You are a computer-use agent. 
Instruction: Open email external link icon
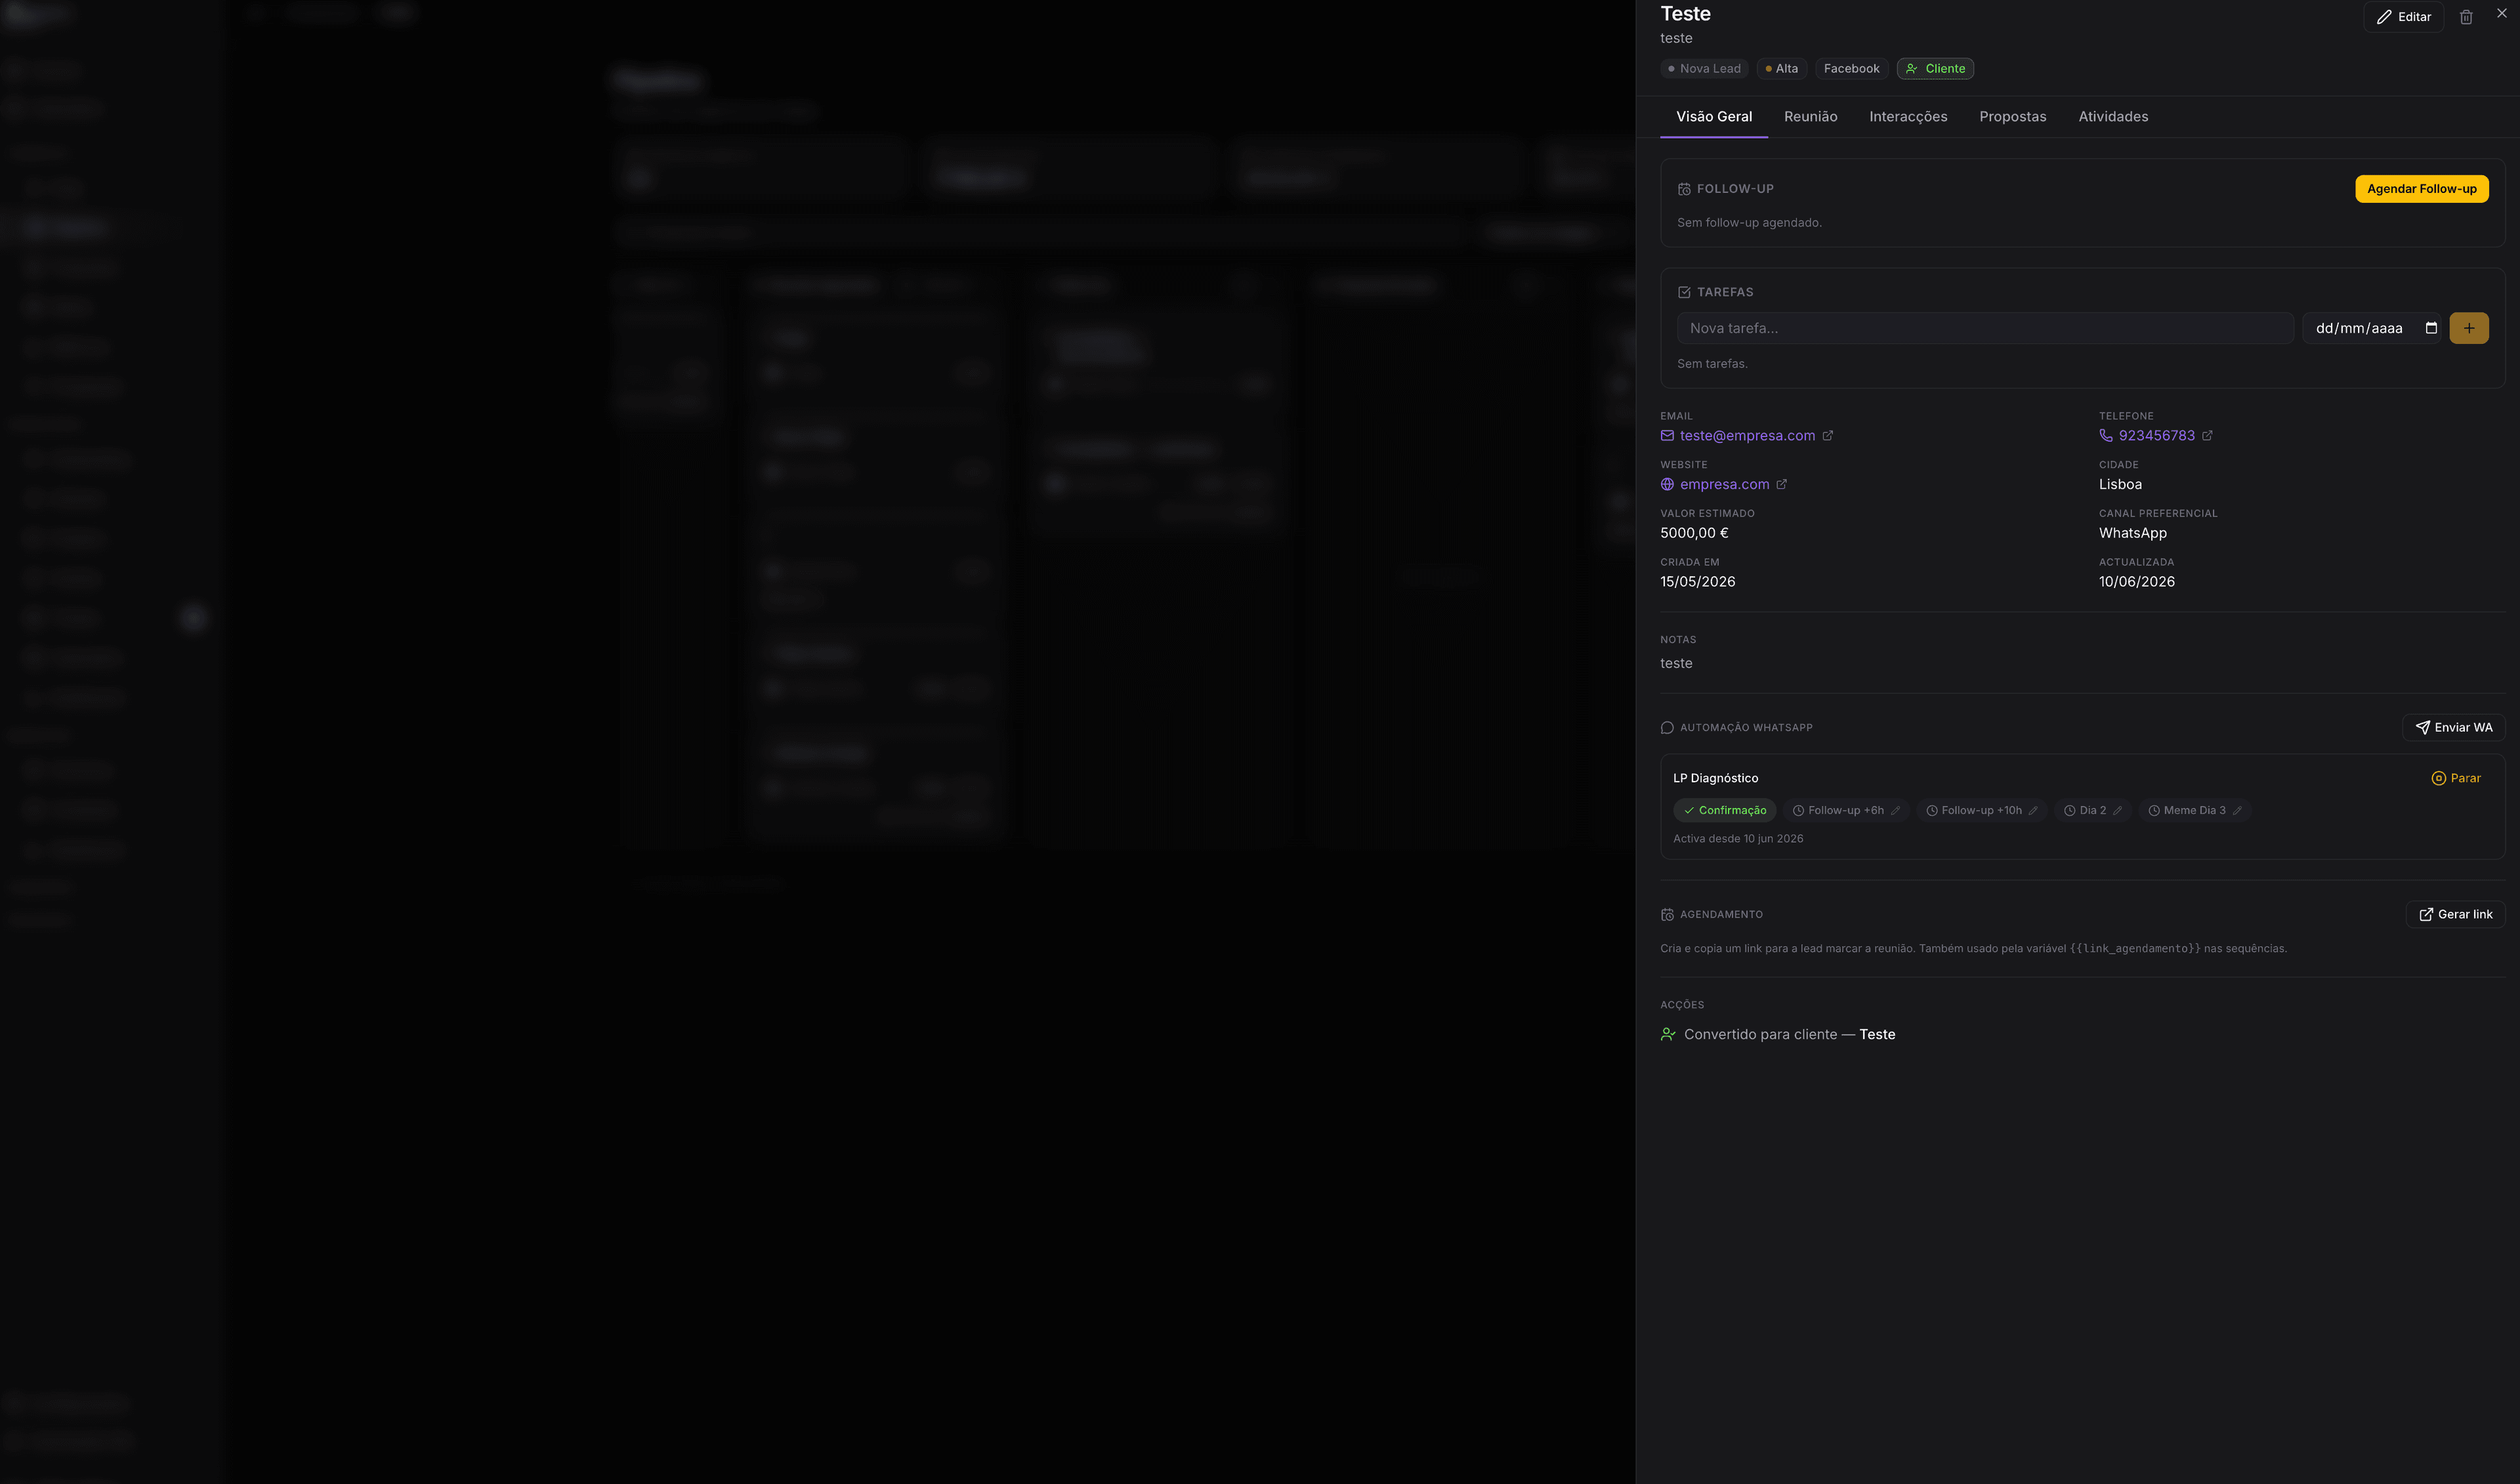pos(1828,435)
